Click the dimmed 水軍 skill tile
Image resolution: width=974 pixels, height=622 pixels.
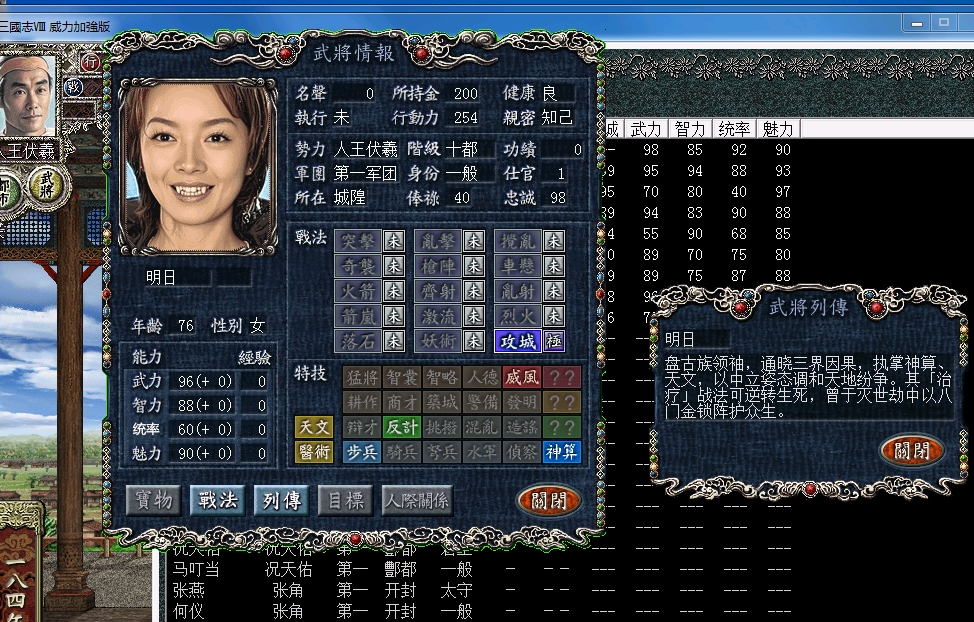point(482,452)
